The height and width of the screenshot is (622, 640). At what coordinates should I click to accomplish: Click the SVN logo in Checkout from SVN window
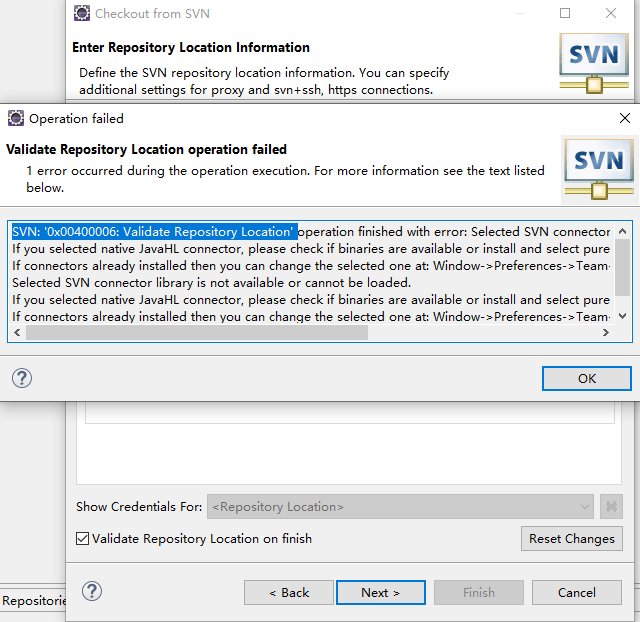(x=594, y=63)
